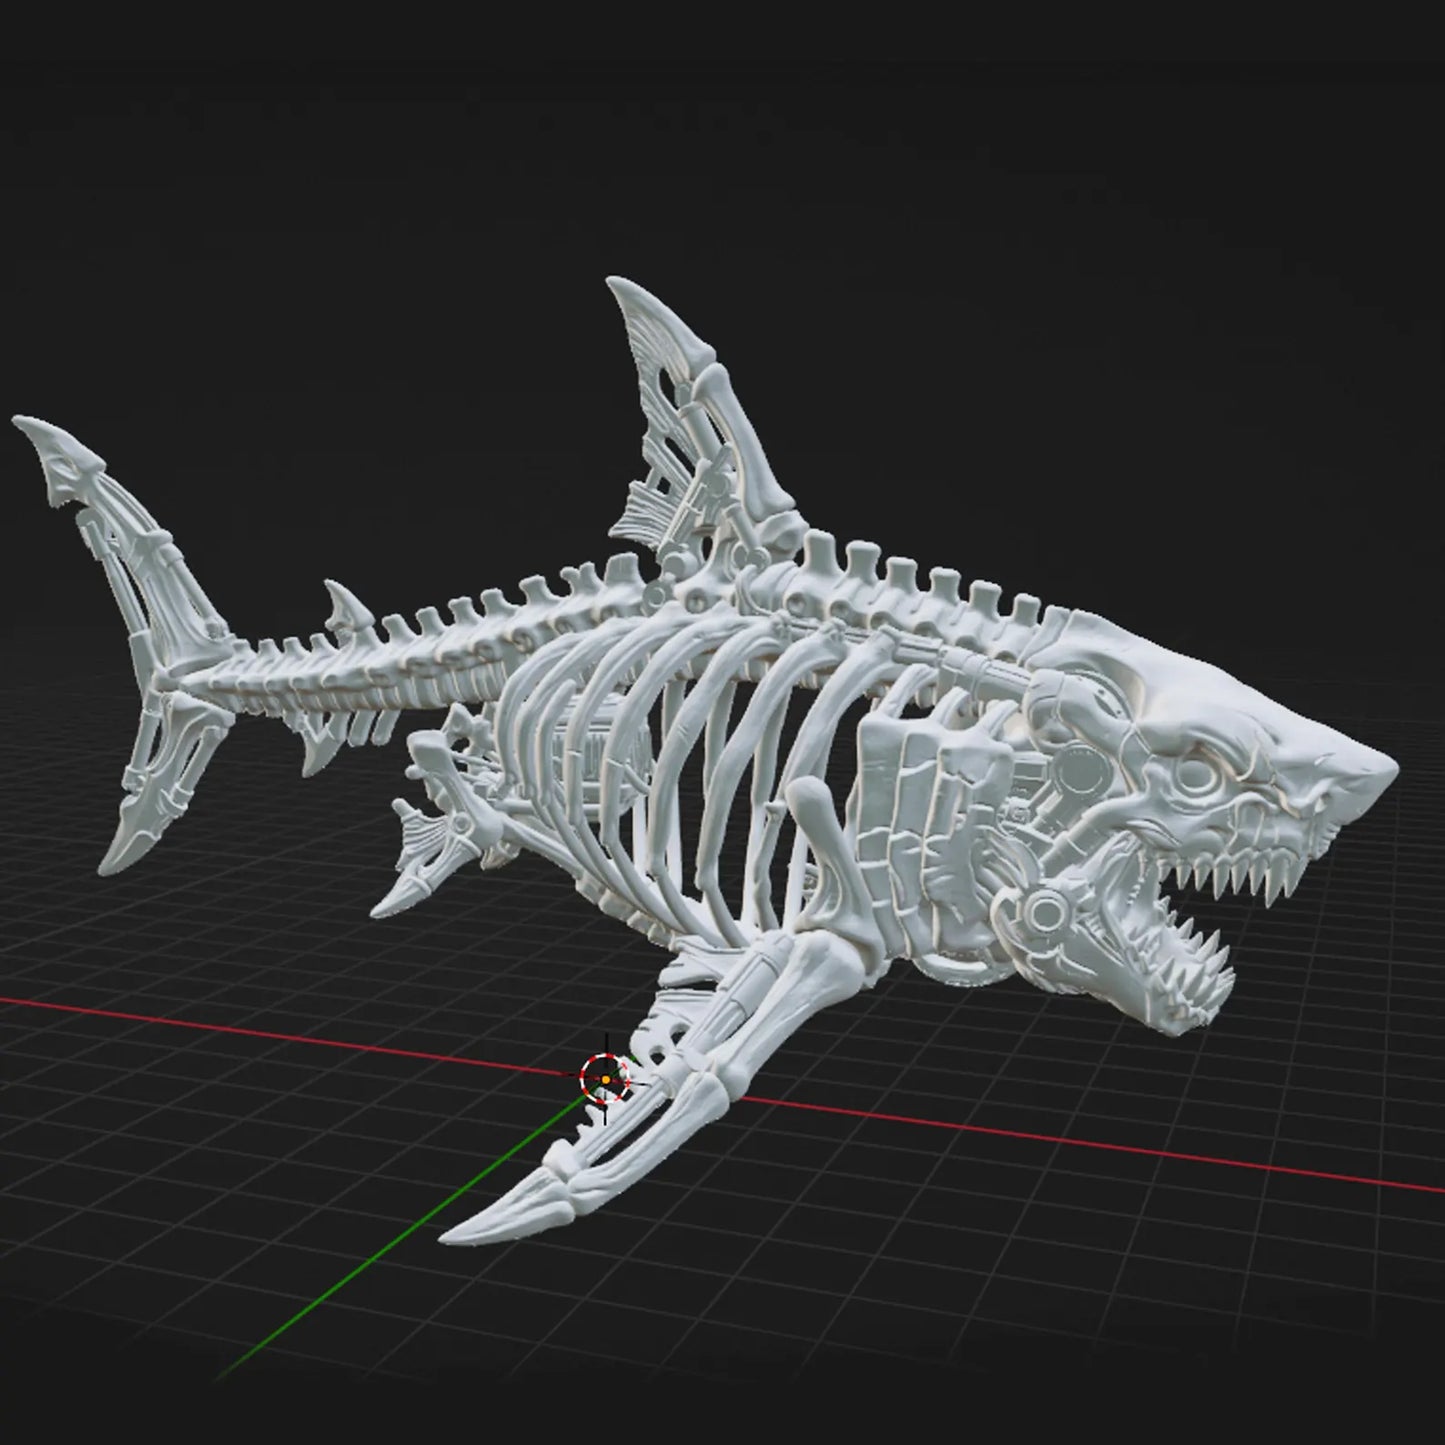This screenshot has width=1445, height=1445.
Task: Click the 3D cursor at the world origin
Action: coord(606,1080)
